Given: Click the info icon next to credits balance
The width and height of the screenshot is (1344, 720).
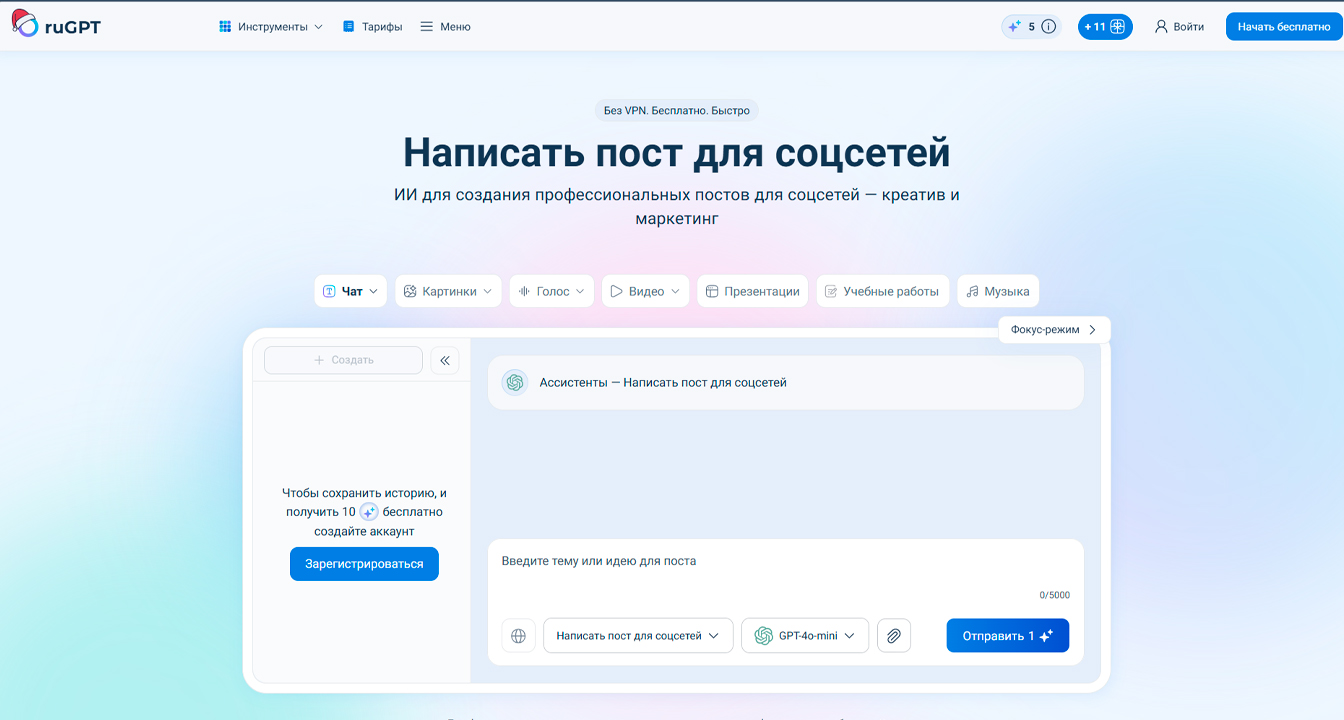Looking at the screenshot, I should (x=1047, y=27).
